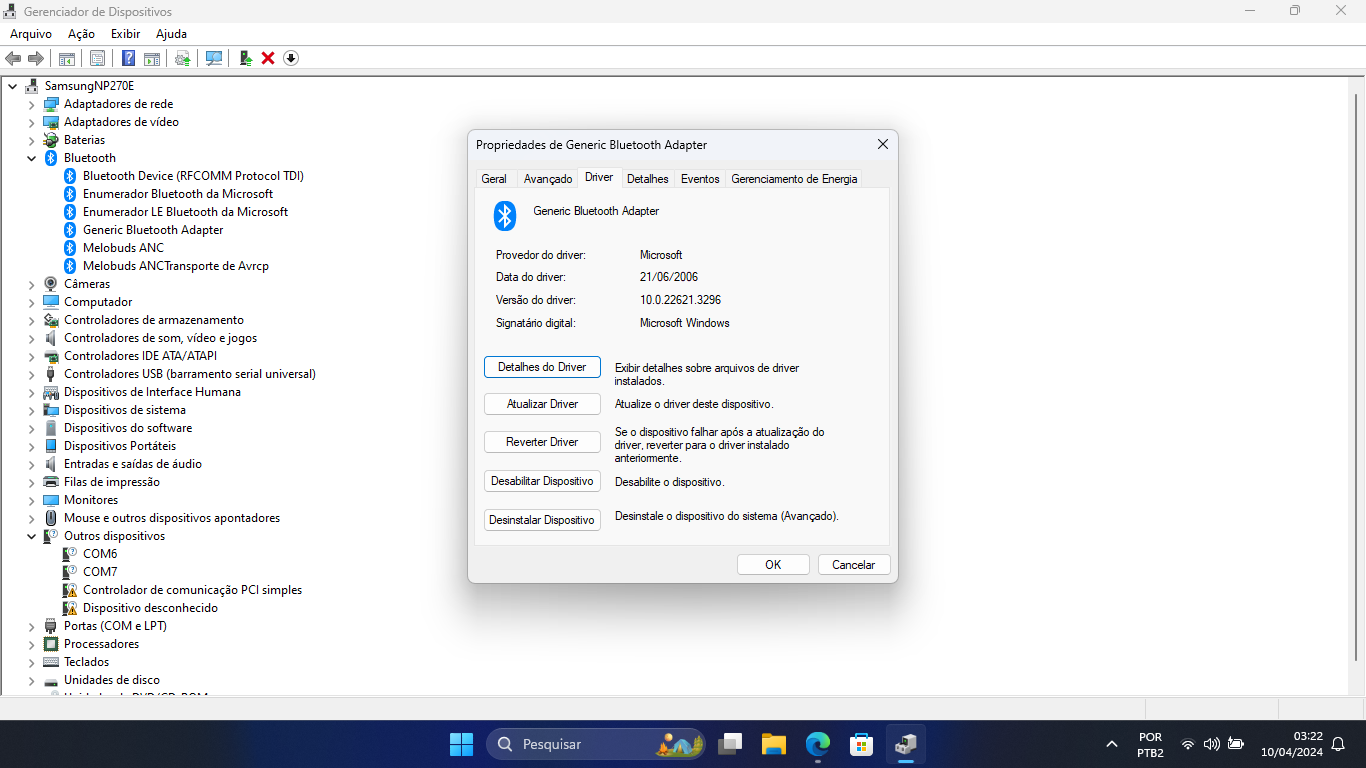Open the notification bell in the tray
The height and width of the screenshot is (768, 1366).
[x=1338, y=744]
